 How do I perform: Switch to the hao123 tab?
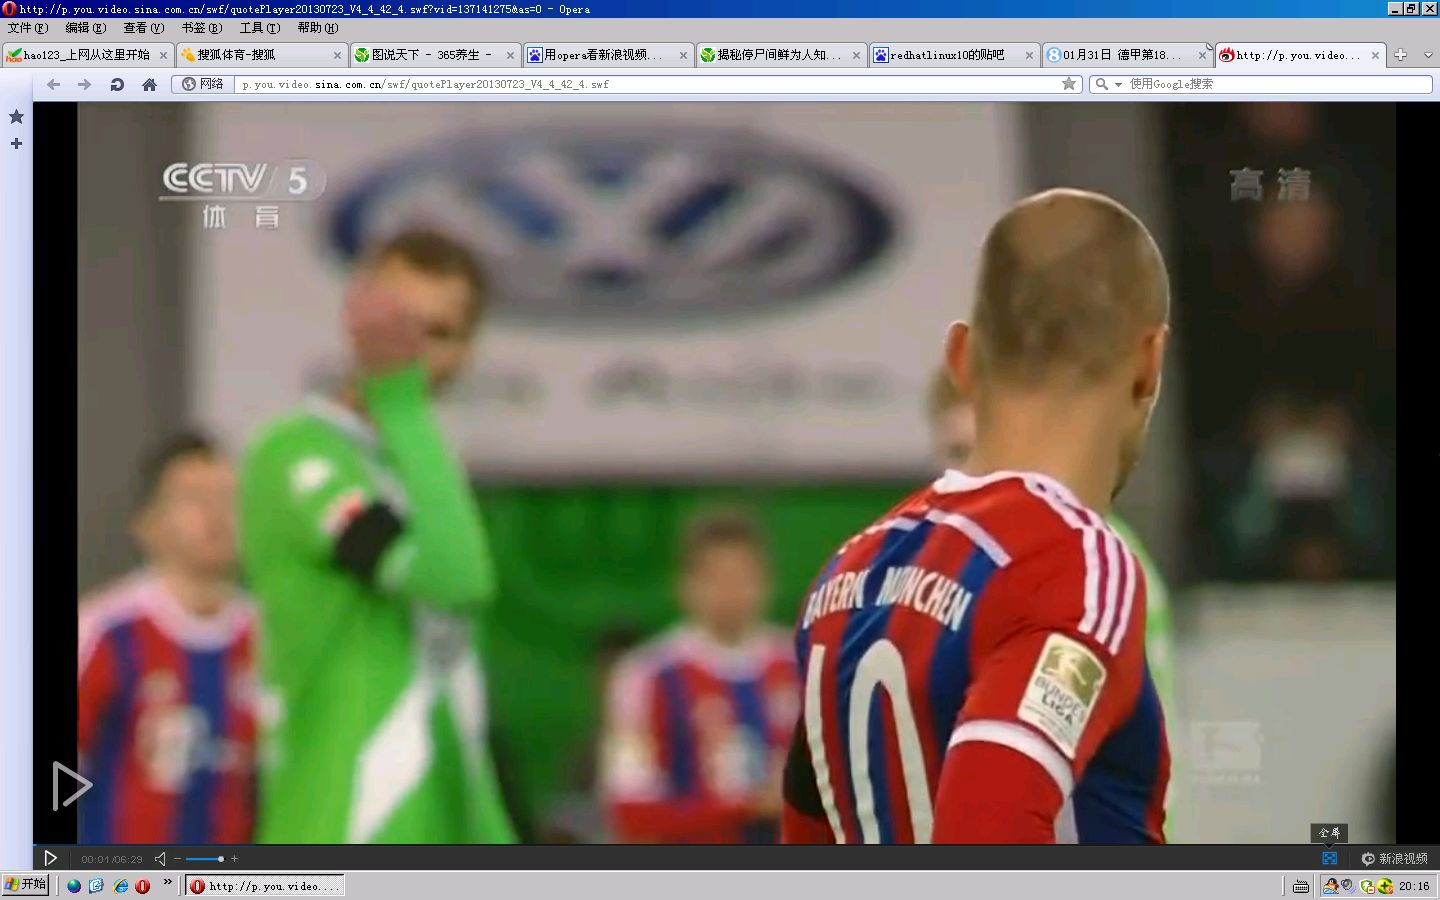pyautogui.click(x=87, y=55)
